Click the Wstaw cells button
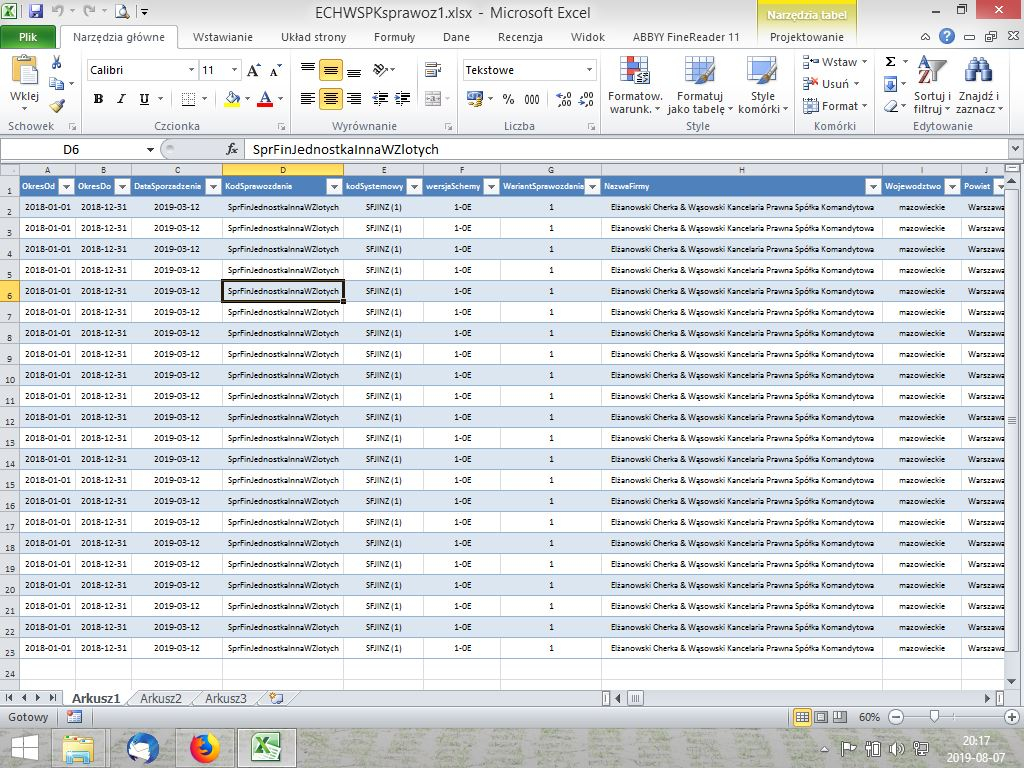The image size is (1024, 768). pyautogui.click(x=835, y=62)
